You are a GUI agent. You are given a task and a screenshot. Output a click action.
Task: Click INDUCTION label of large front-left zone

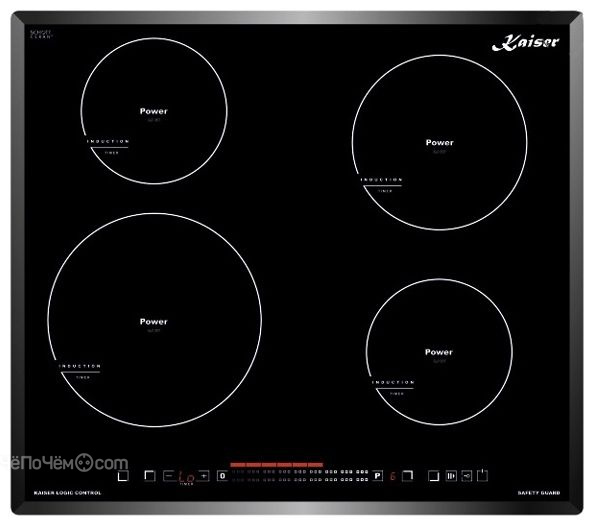(x=80, y=366)
